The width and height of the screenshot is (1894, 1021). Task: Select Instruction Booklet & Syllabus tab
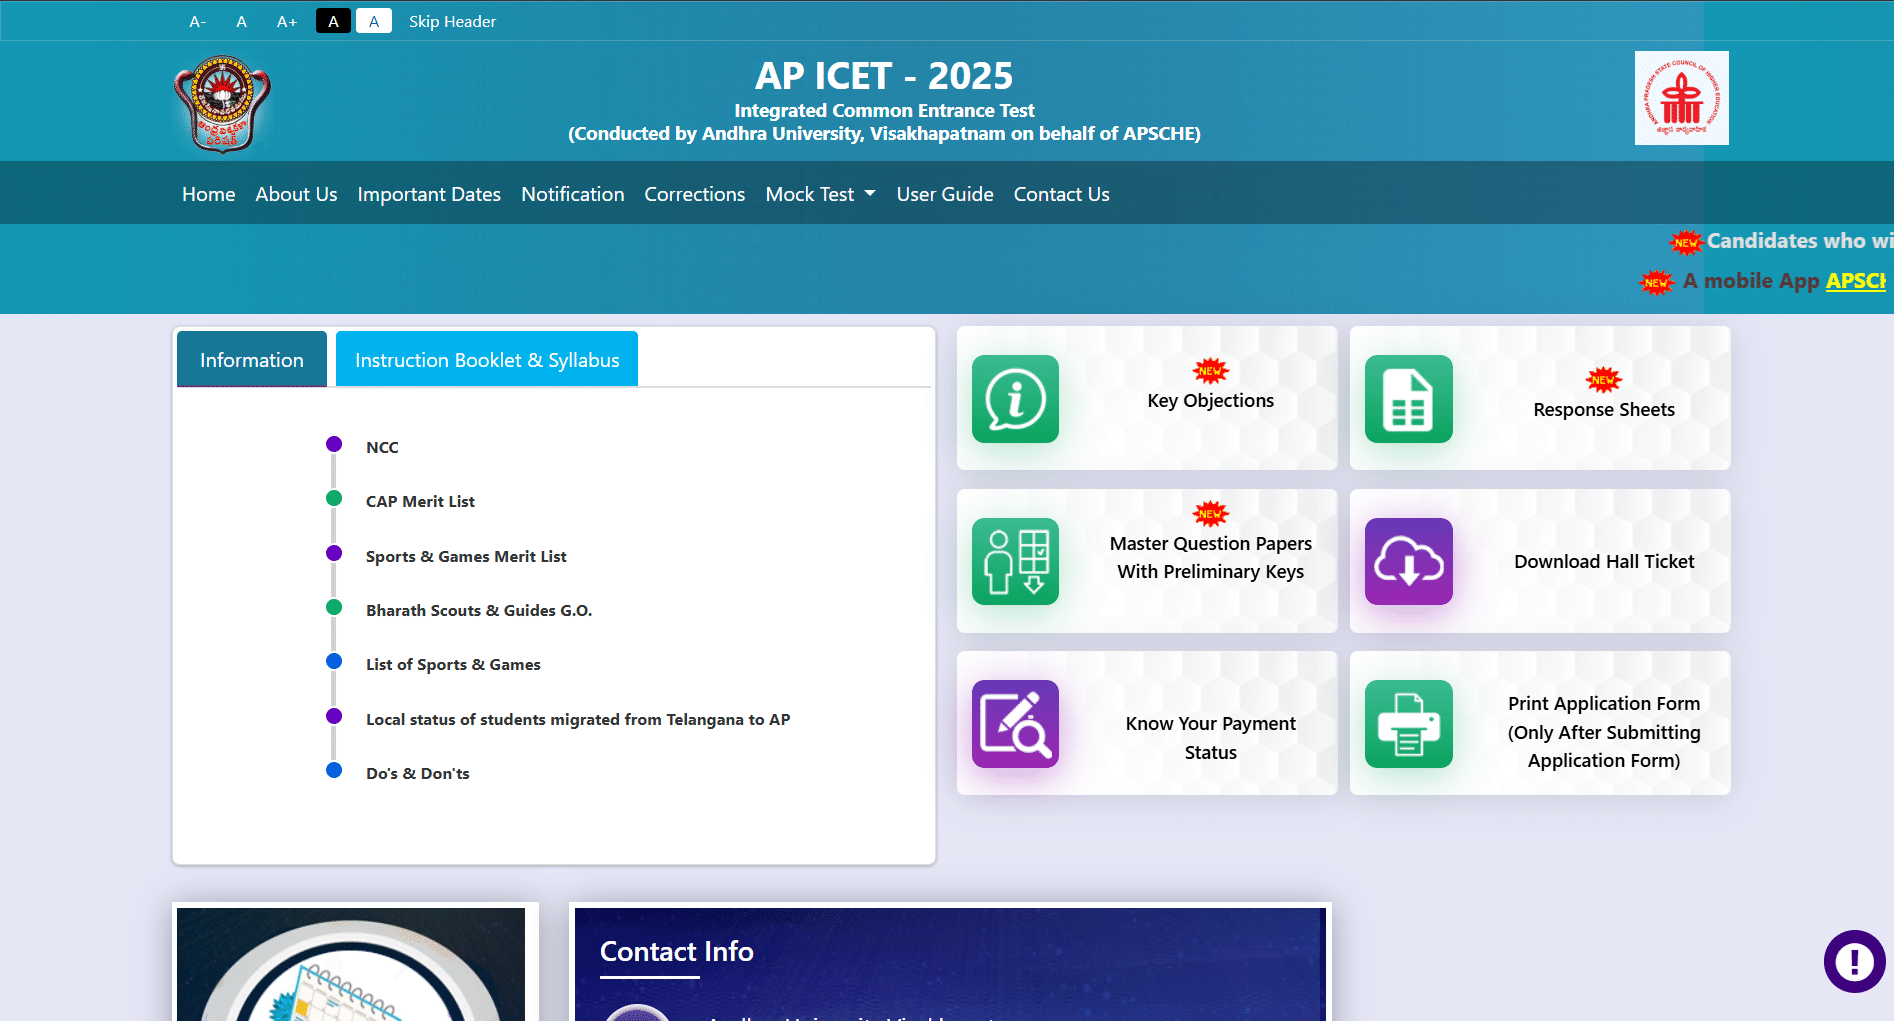487,359
